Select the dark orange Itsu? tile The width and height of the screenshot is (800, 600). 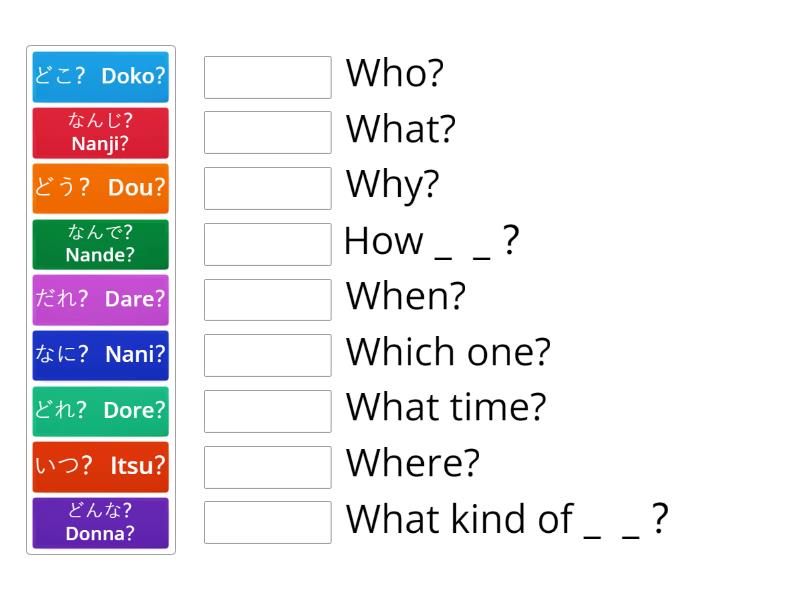[x=100, y=466]
